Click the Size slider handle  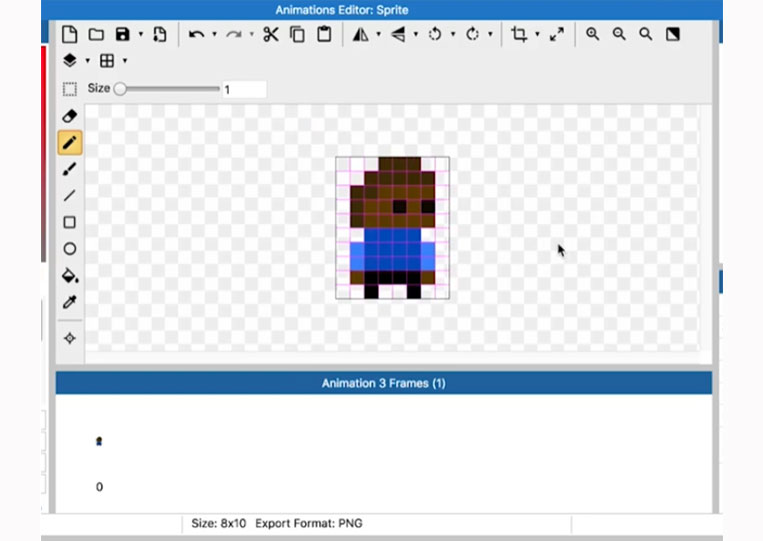pos(120,89)
